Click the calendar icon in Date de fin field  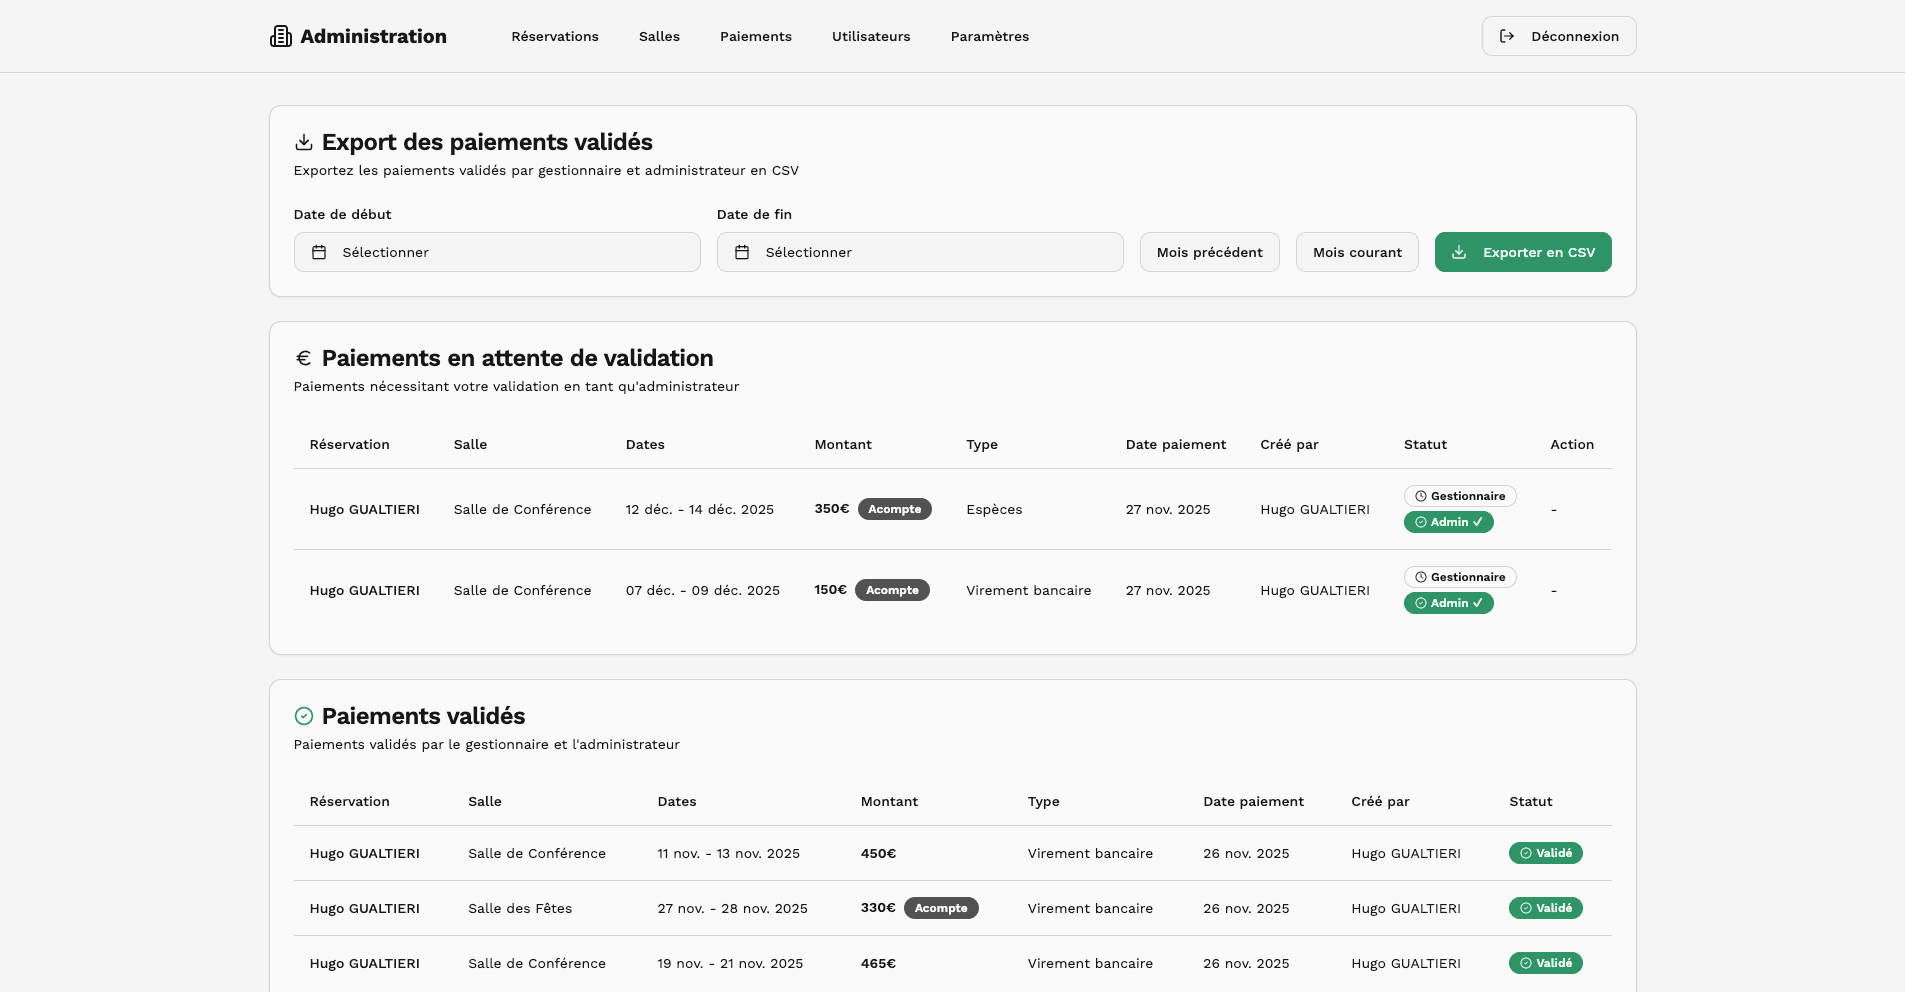(x=743, y=252)
